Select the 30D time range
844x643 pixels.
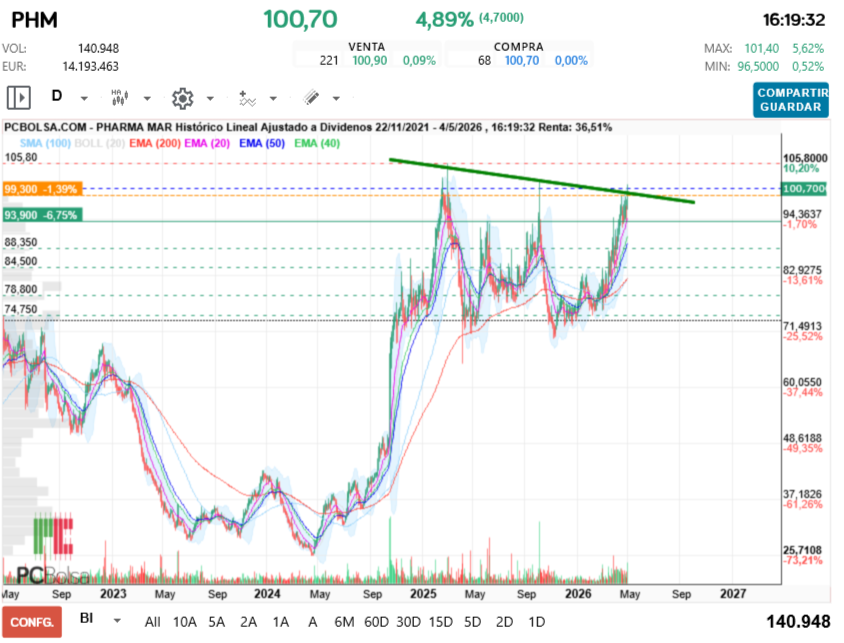coord(409,622)
